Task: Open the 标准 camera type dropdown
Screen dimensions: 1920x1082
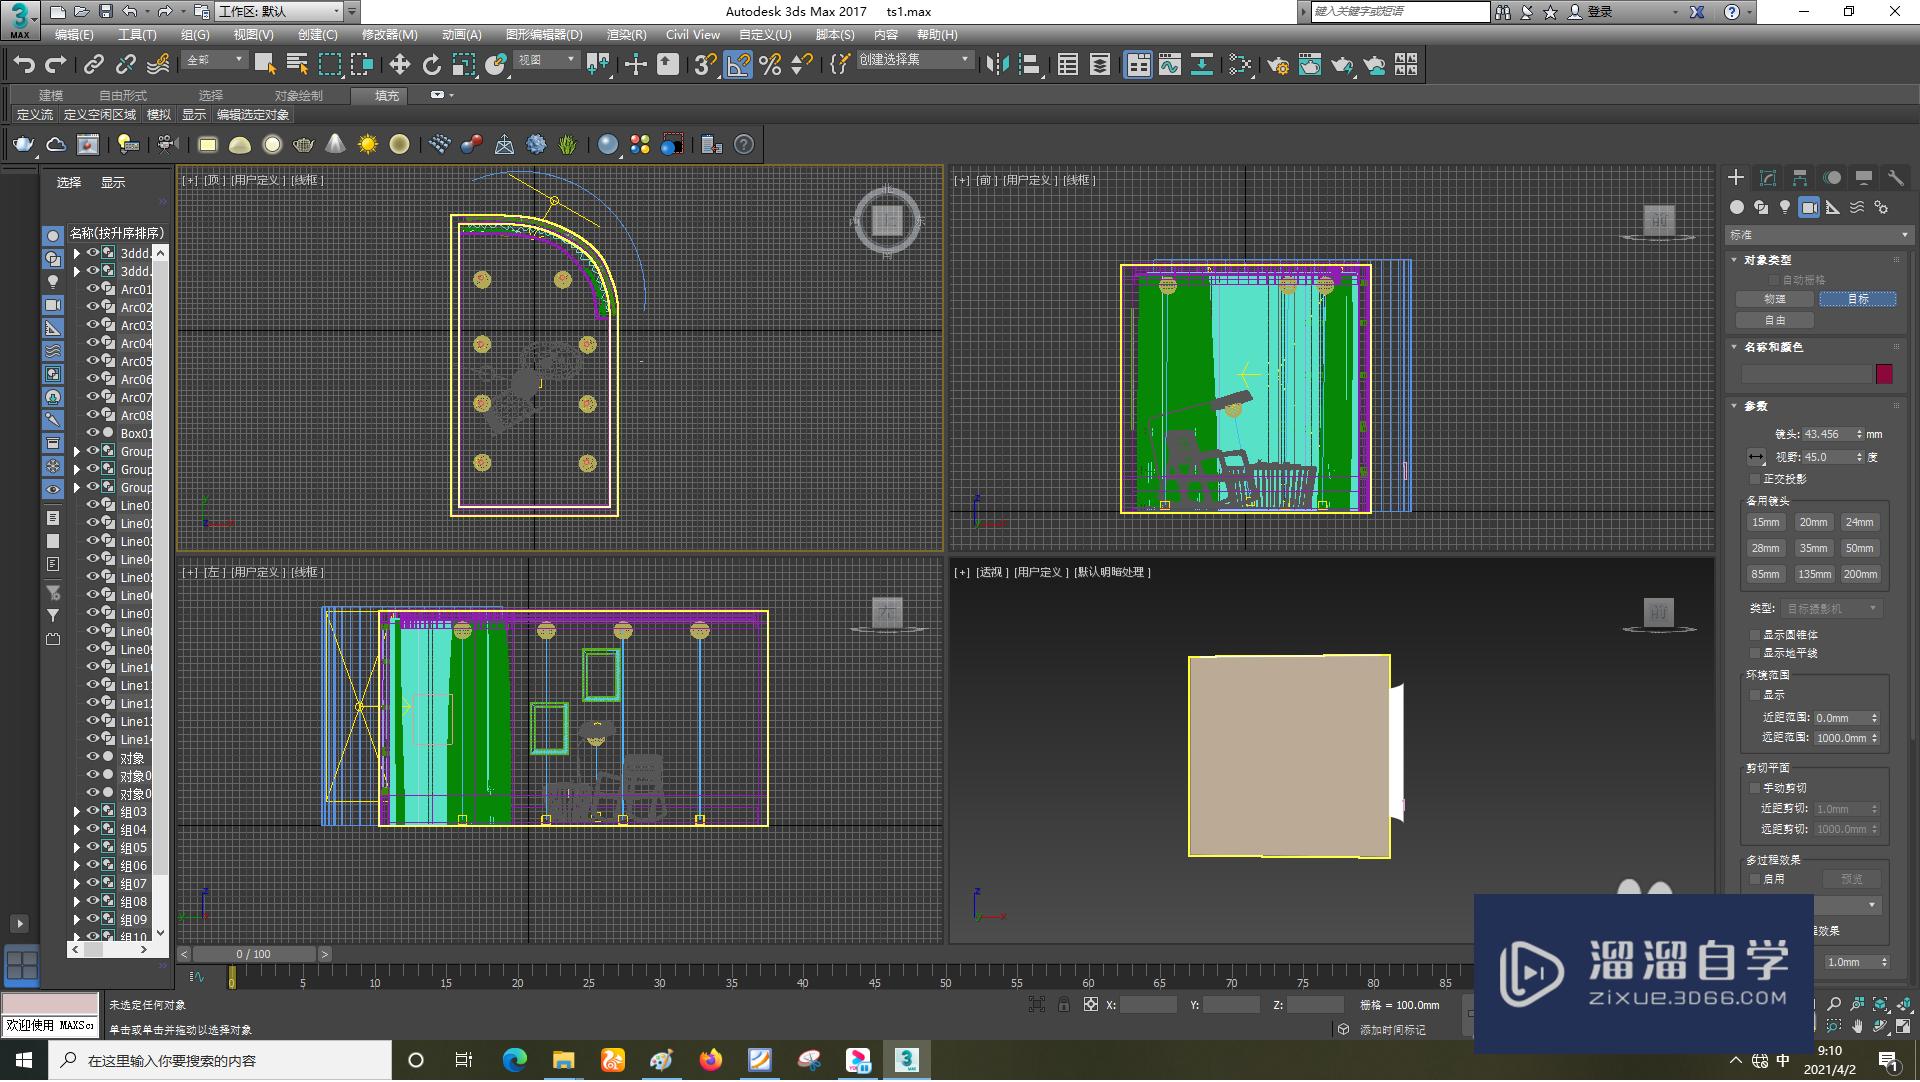Action: (1818, 235)
